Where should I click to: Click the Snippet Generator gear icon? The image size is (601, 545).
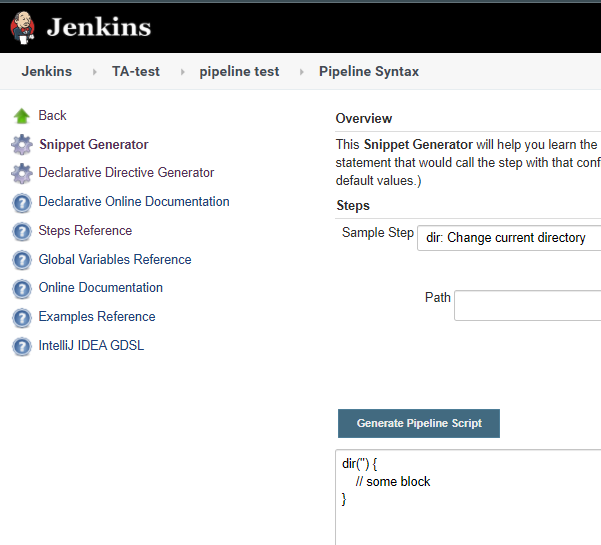pos(22,144)
